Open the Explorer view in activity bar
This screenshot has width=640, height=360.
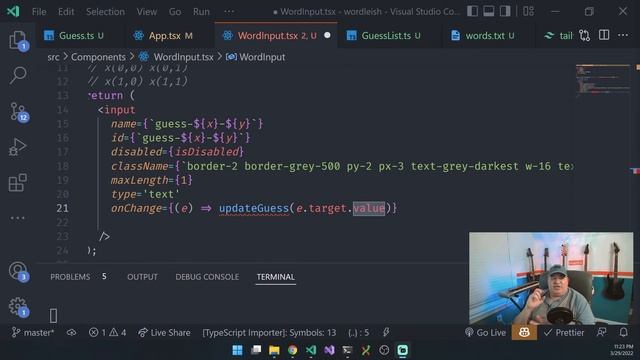point(18,40)
